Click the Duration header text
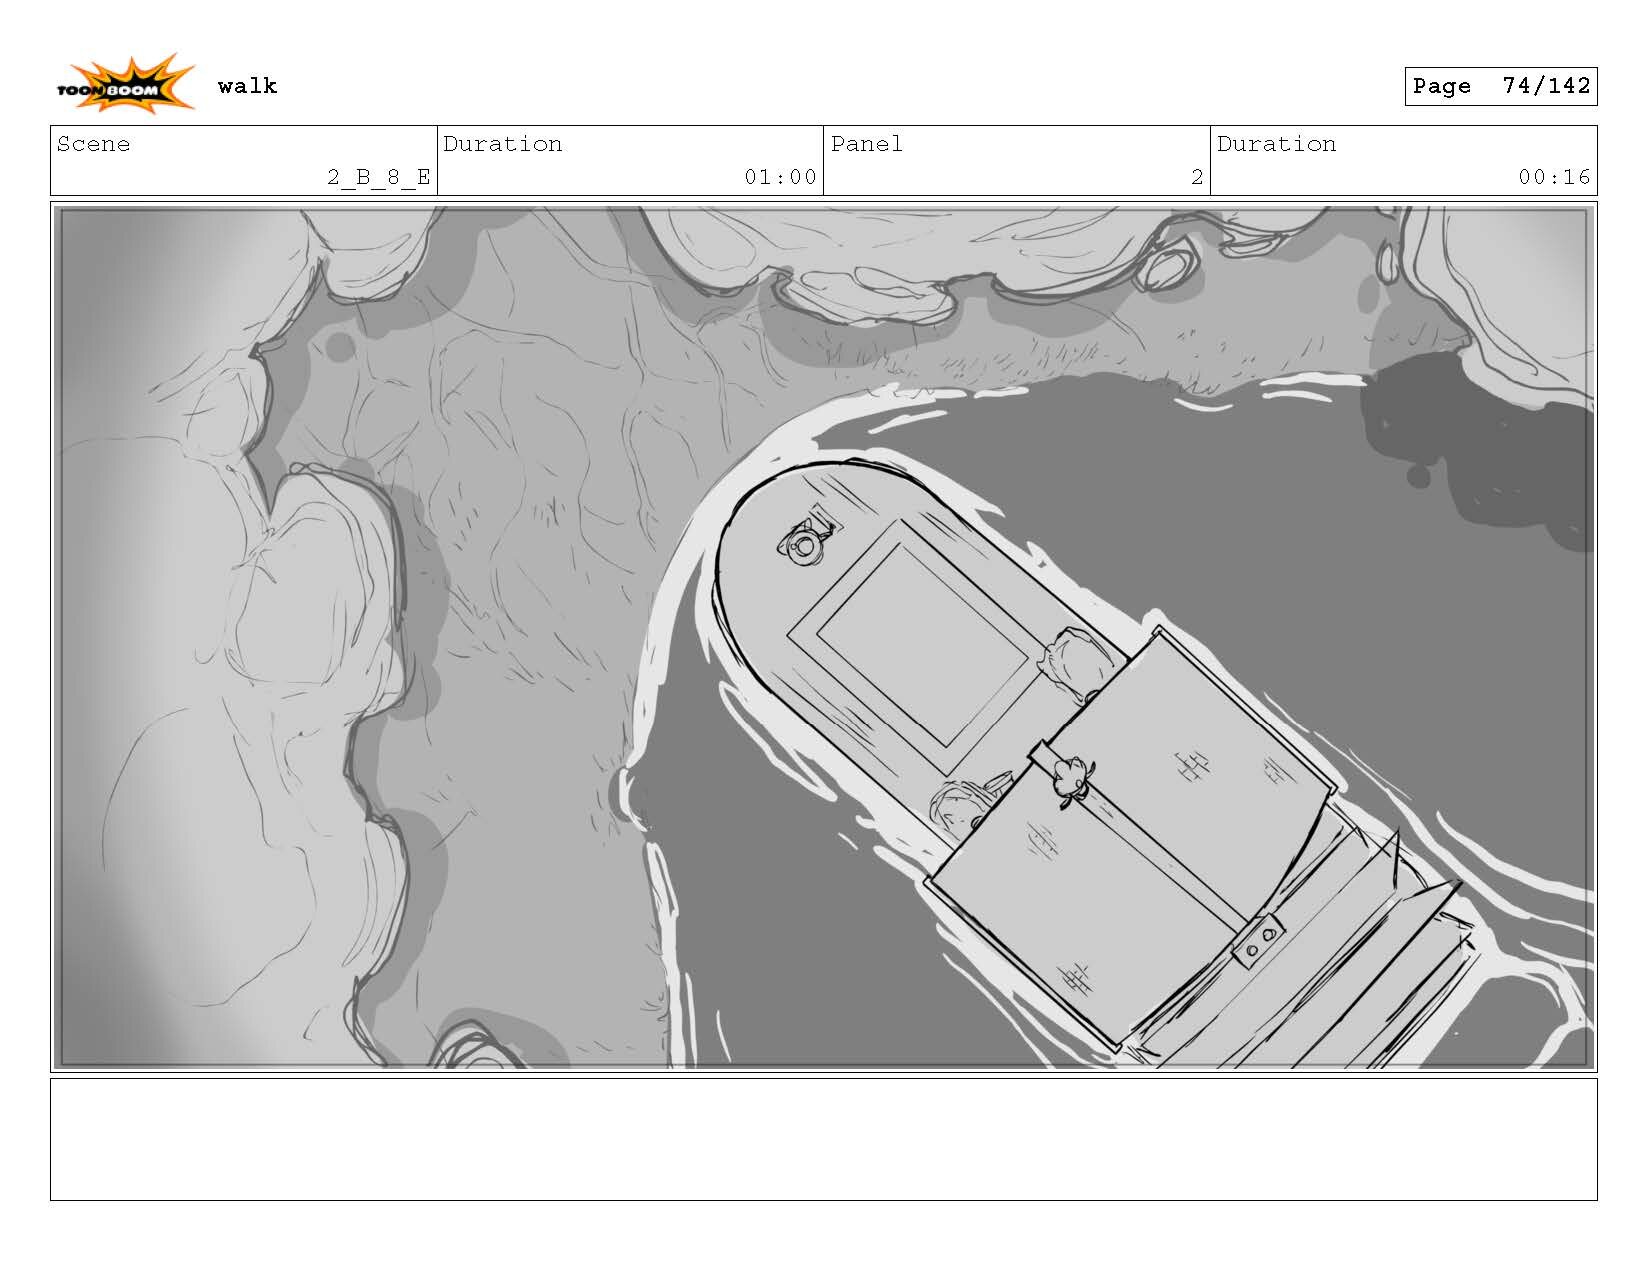 coord(502,144)
